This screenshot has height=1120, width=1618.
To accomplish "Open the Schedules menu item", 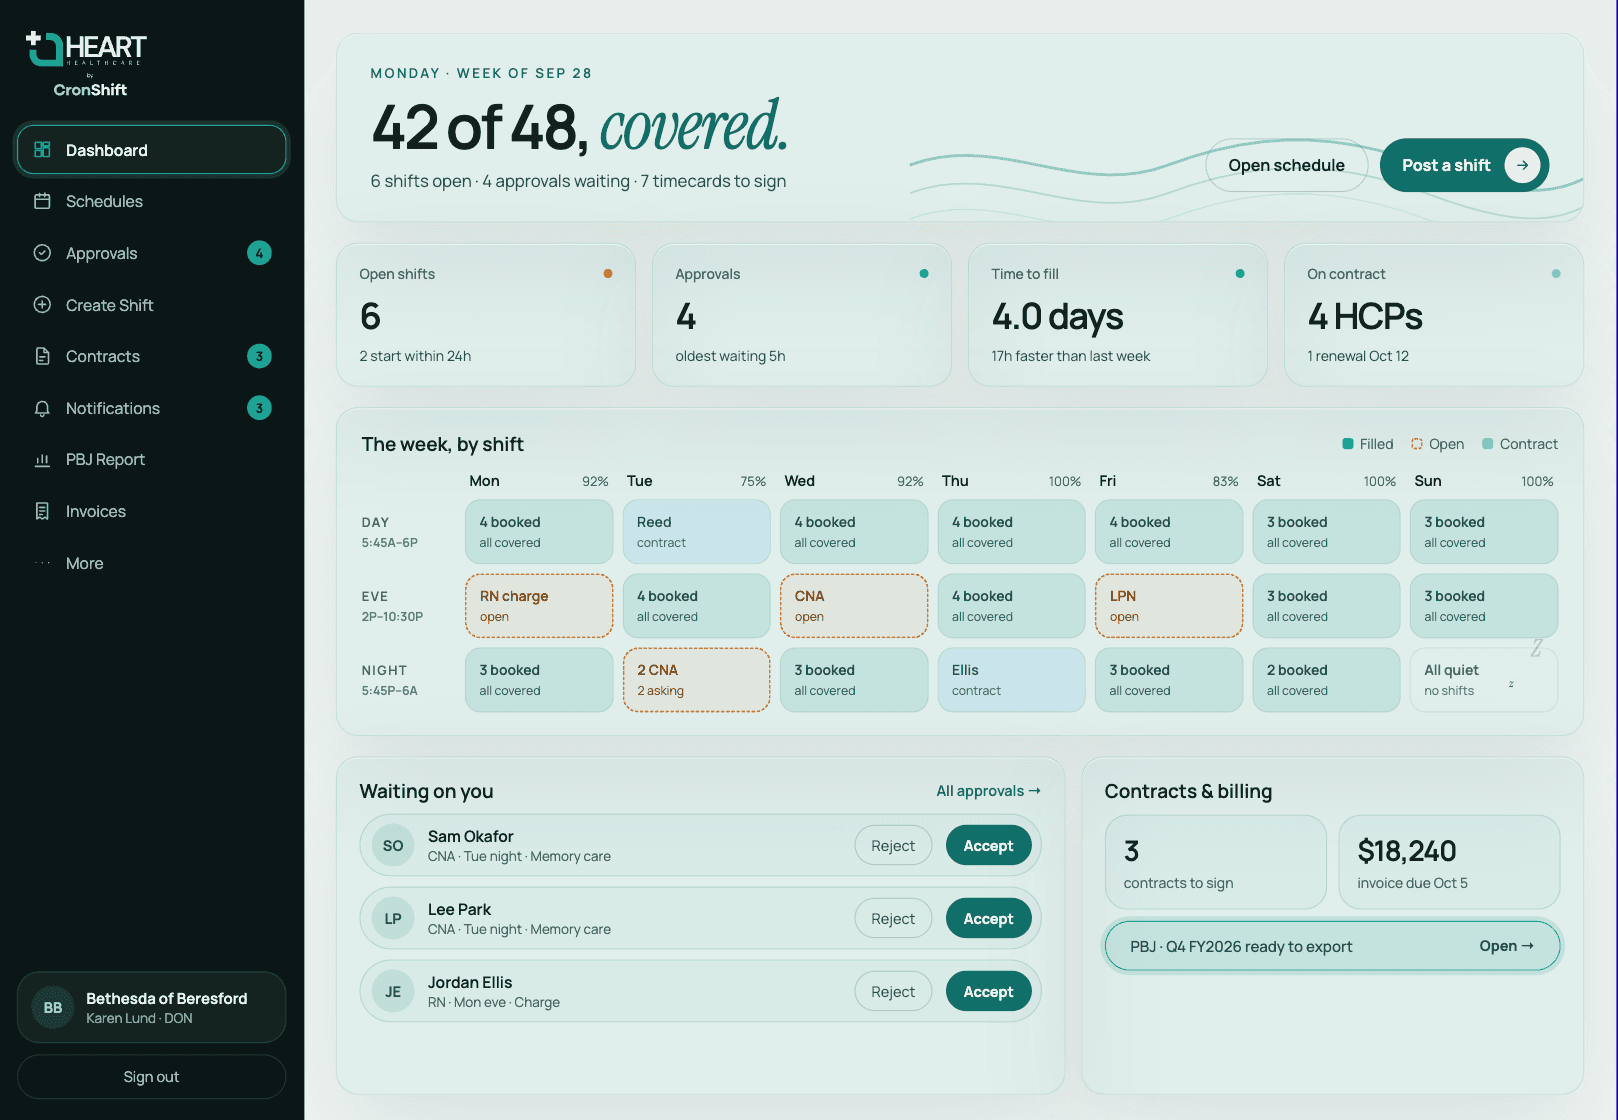I will pyautogui.click(x=151, y=201).
